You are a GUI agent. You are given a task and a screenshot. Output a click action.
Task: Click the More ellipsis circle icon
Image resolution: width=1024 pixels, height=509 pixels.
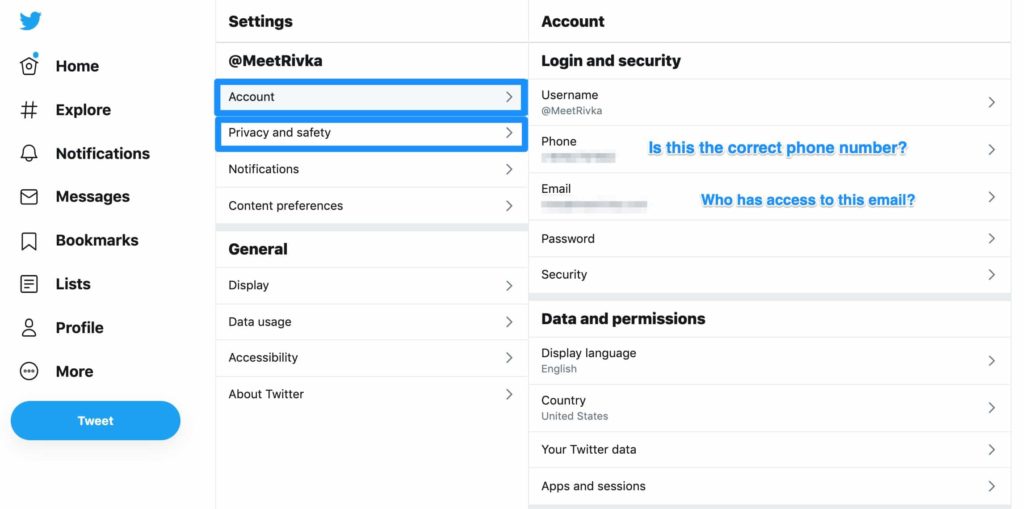click(29, 371)
